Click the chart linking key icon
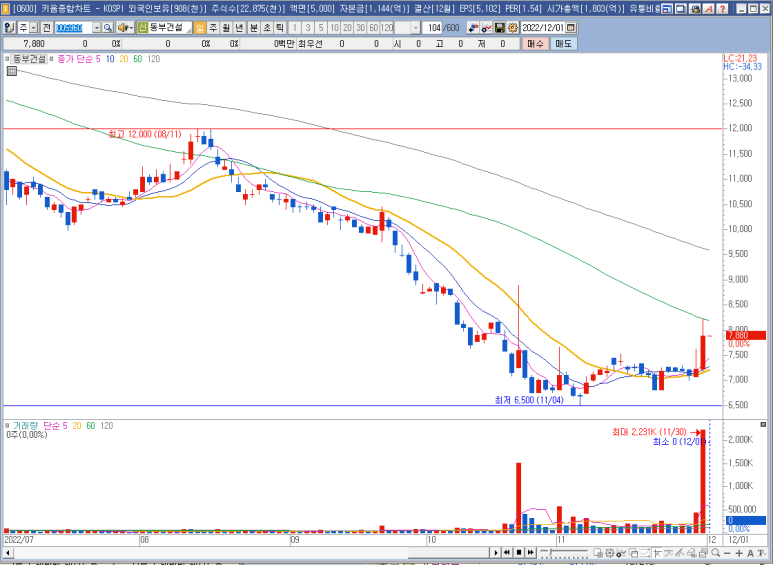This screenshot has width=773, height=565. click(x=9, y=28)
